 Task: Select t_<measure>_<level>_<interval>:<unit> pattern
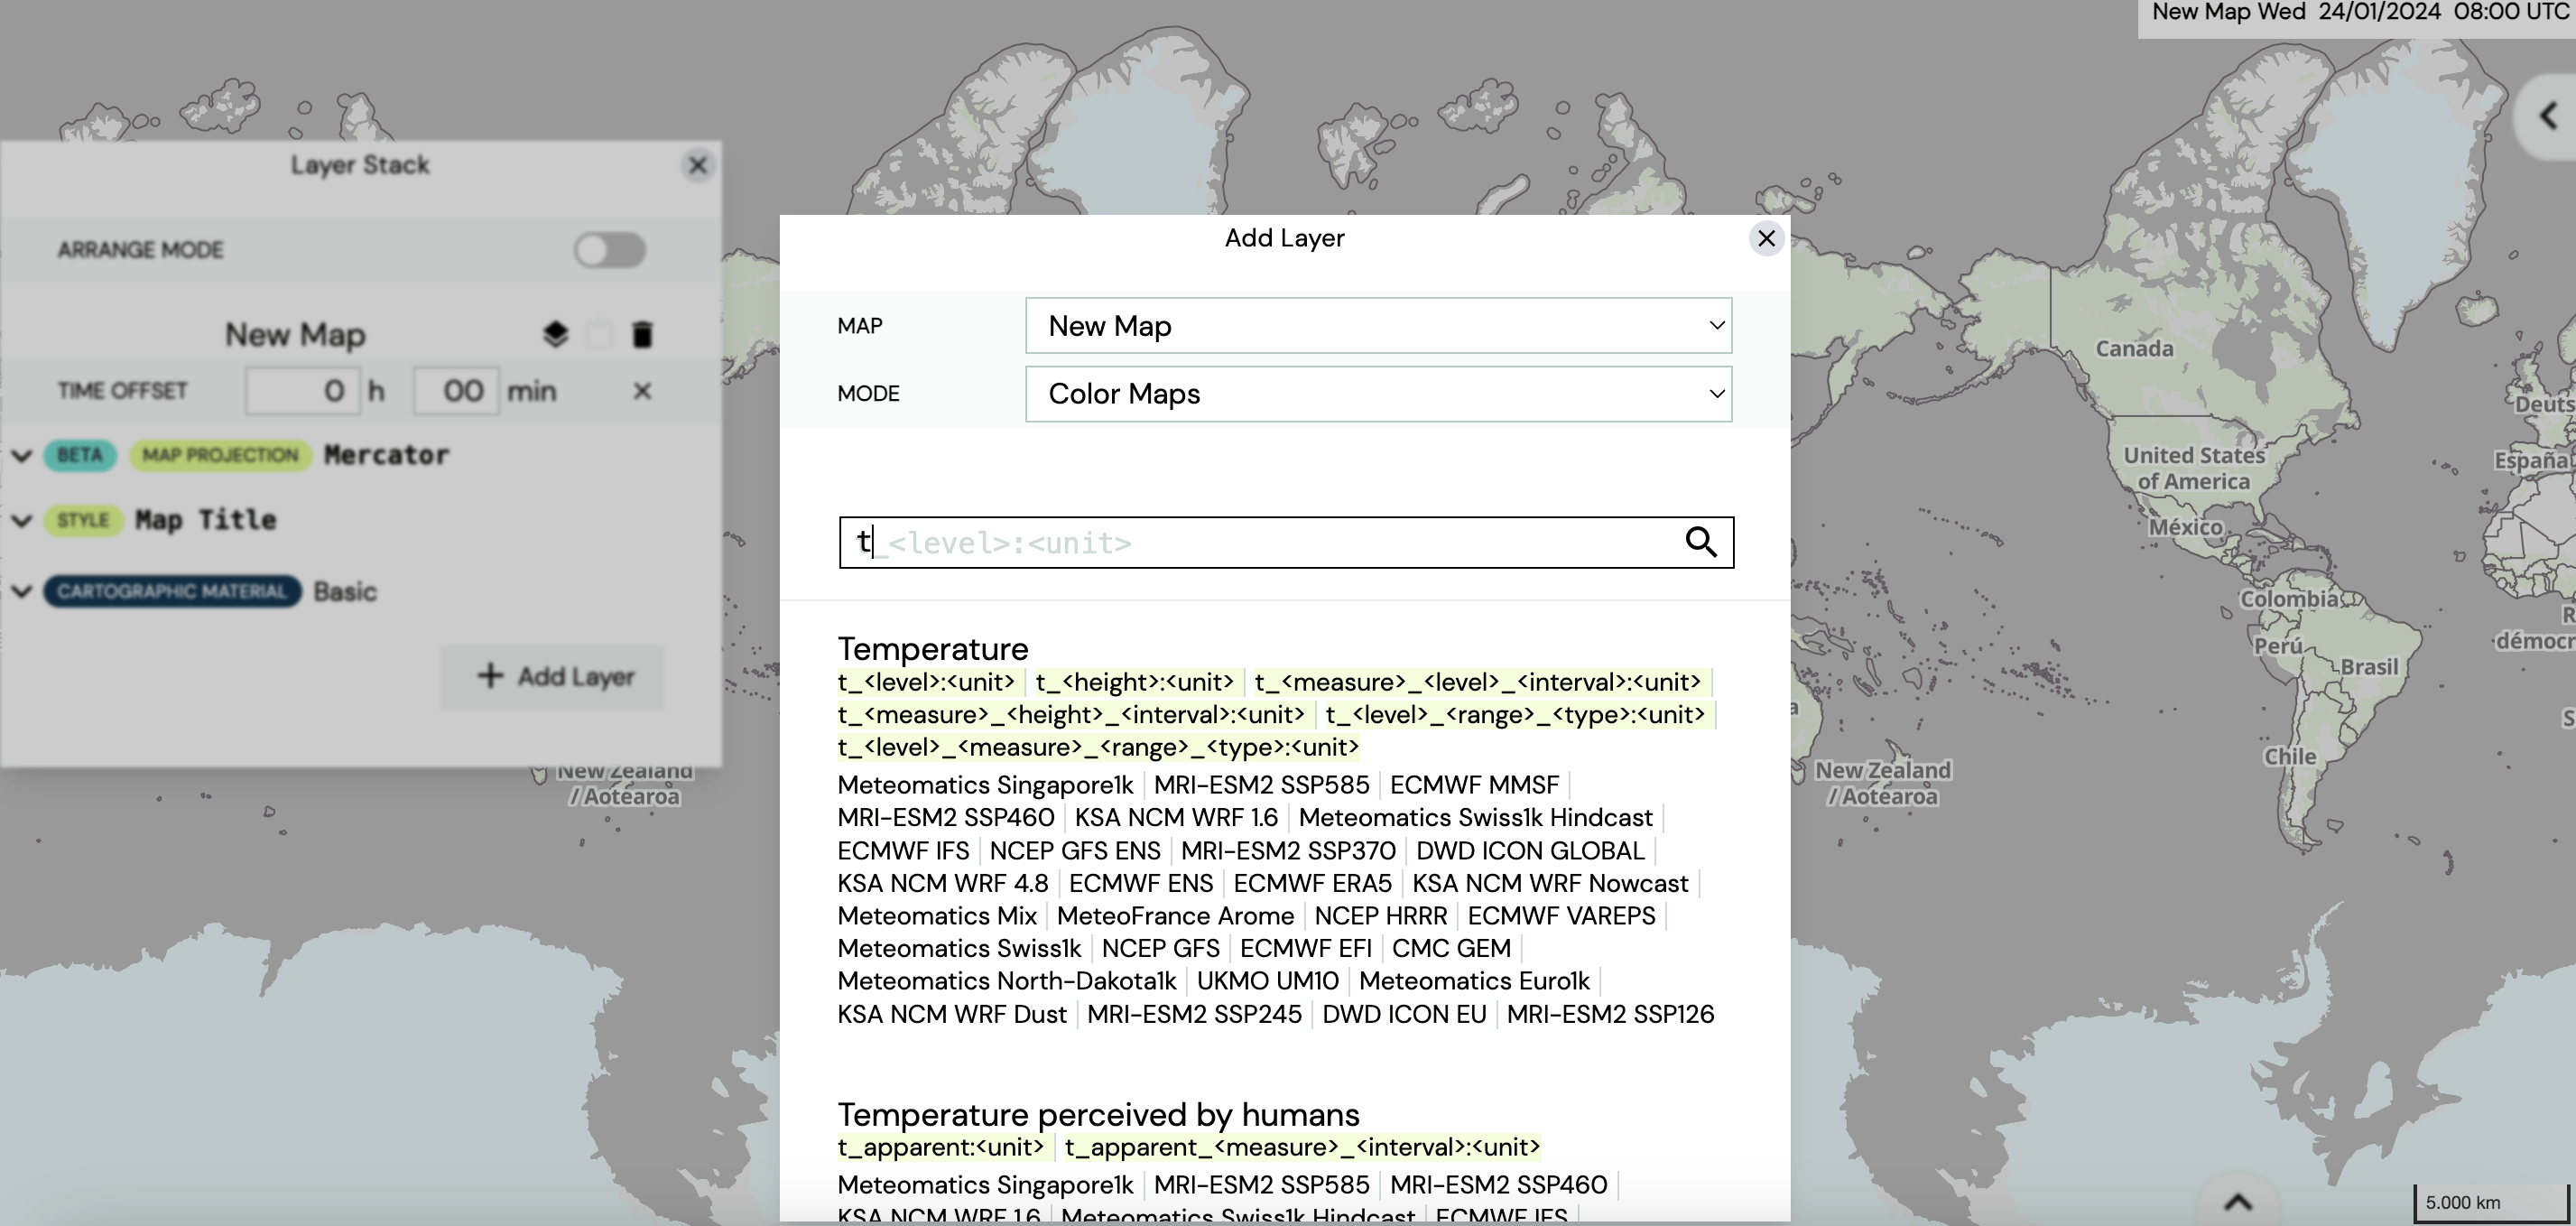pos(1478,683)
